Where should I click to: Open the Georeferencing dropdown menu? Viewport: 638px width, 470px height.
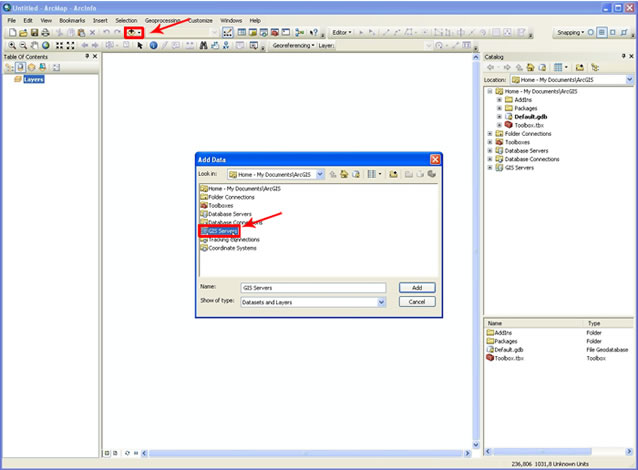pos(293,46)
